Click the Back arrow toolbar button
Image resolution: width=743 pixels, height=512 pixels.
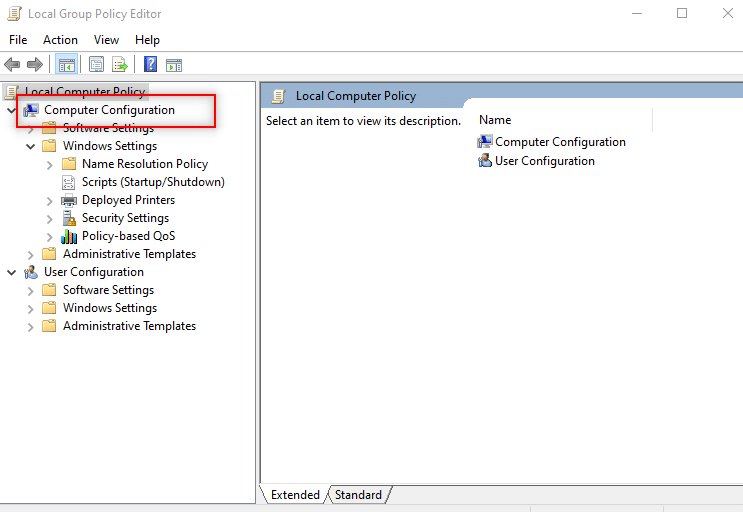12,64
